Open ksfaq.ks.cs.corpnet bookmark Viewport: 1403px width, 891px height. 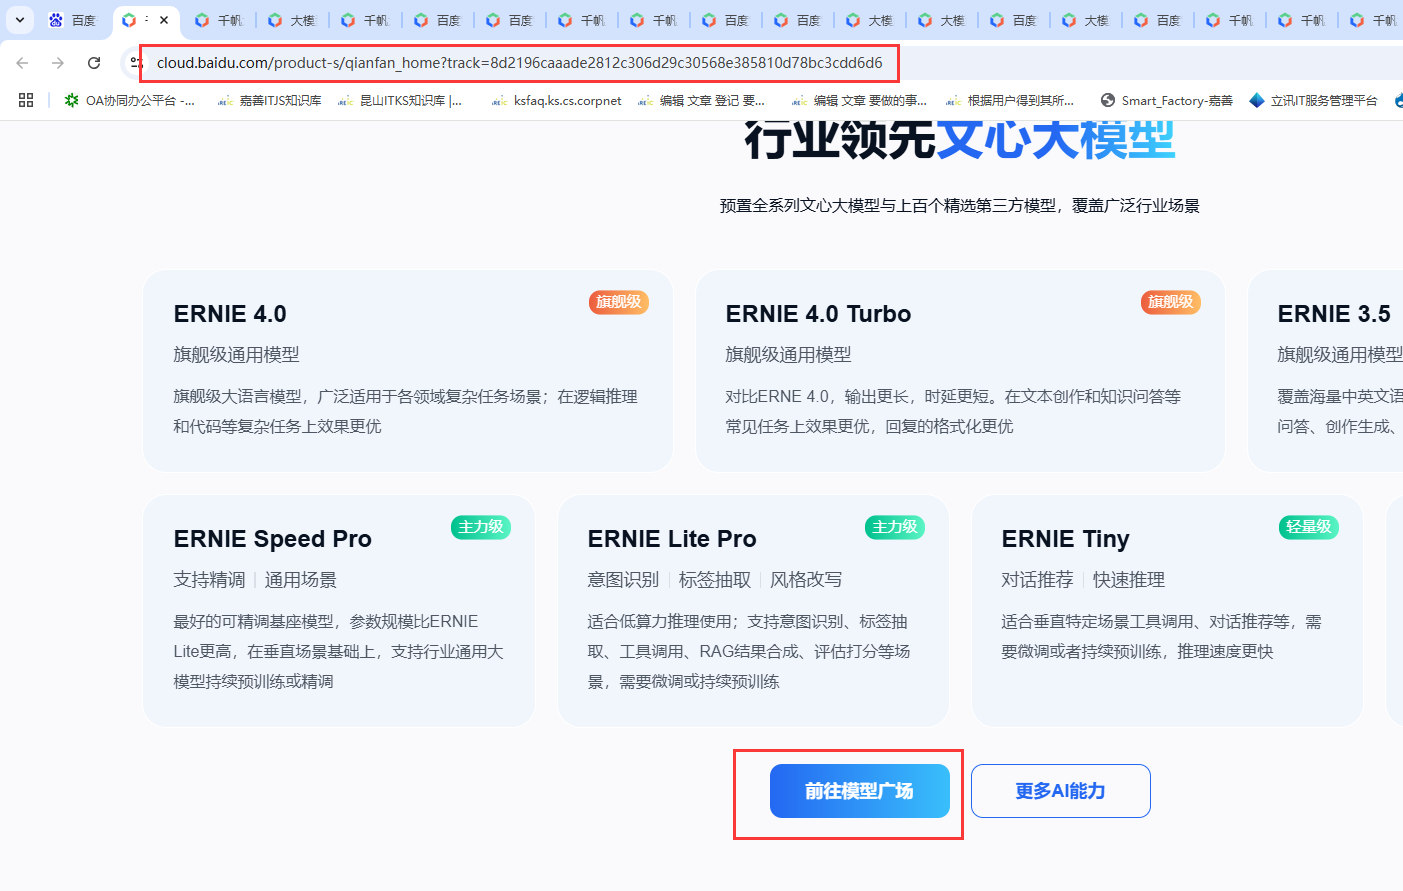(556, 100)
